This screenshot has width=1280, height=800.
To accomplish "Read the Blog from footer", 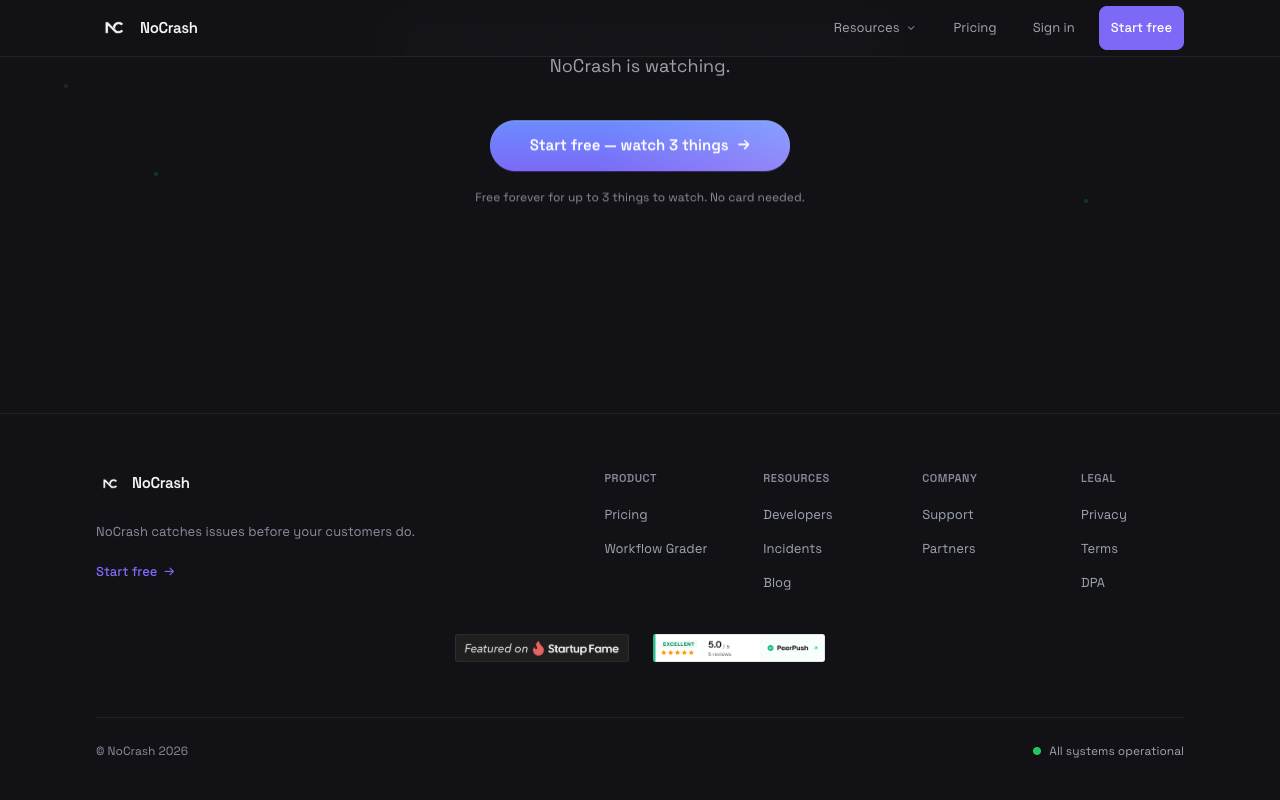I will pyautogui.click(x=777, y=583).
